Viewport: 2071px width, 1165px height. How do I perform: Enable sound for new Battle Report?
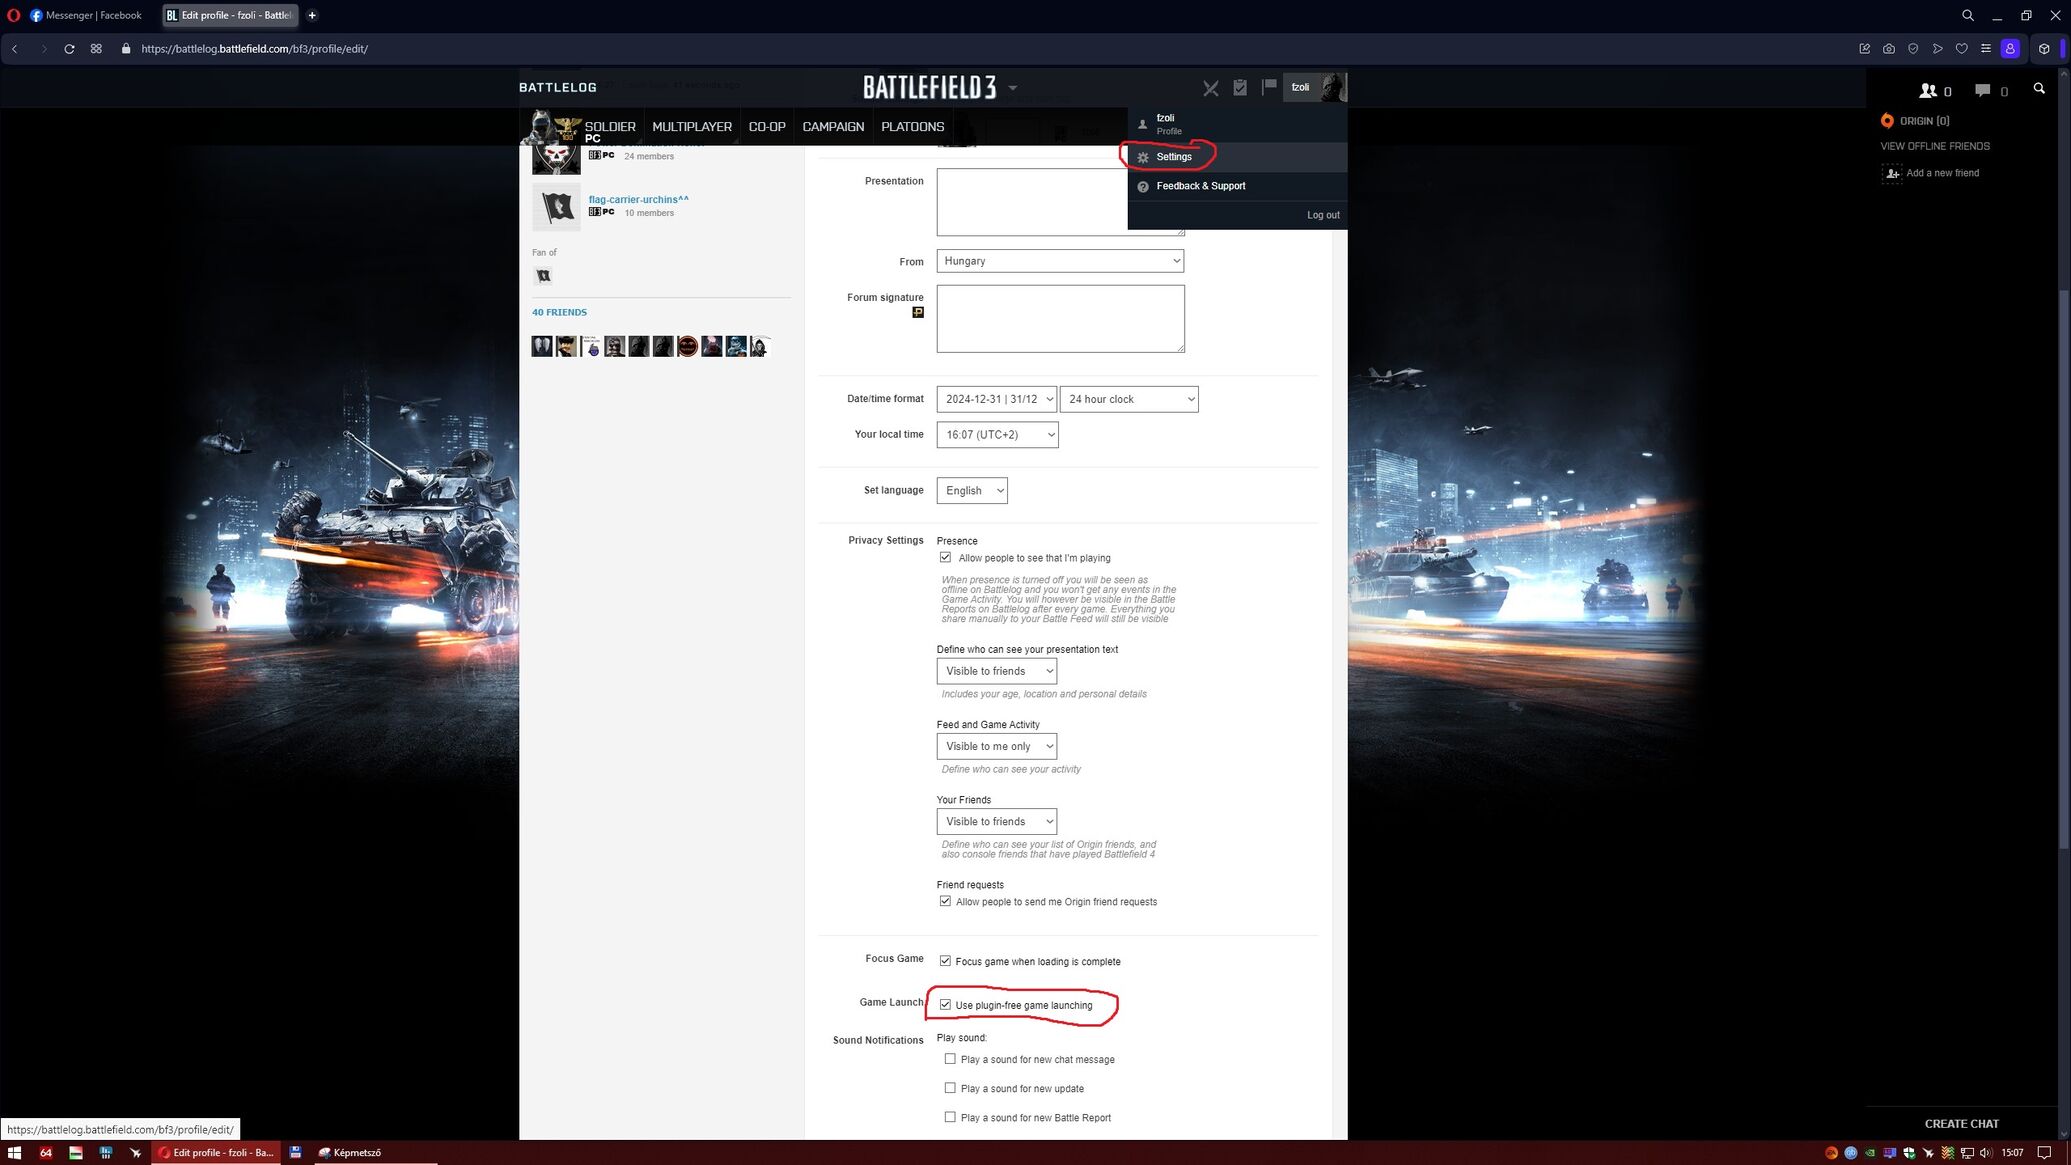click(x=950, y=1117)
